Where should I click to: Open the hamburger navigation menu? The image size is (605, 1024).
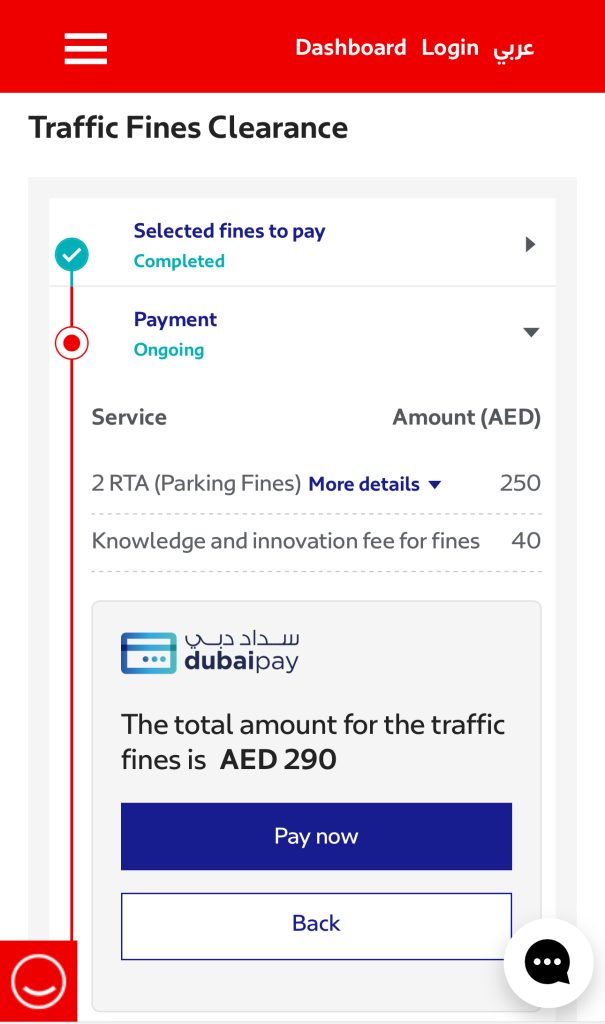pyautogui.click(x=86, y=48)
